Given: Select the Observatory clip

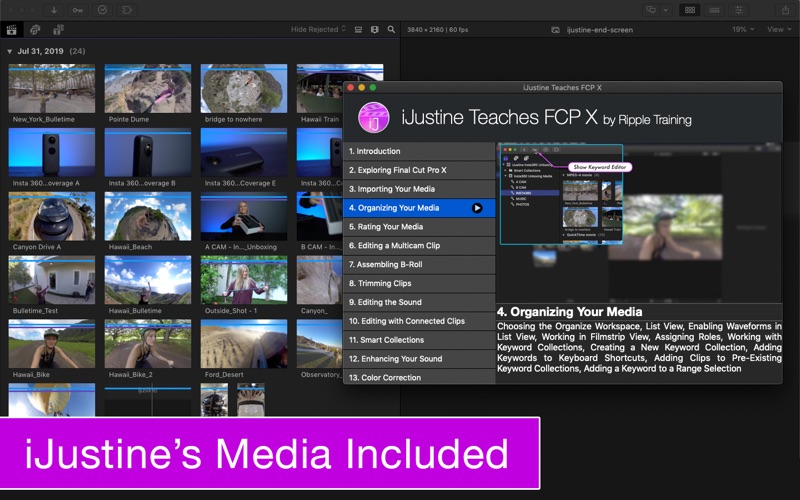Looking at the screenshot, I should pos(319,343).
